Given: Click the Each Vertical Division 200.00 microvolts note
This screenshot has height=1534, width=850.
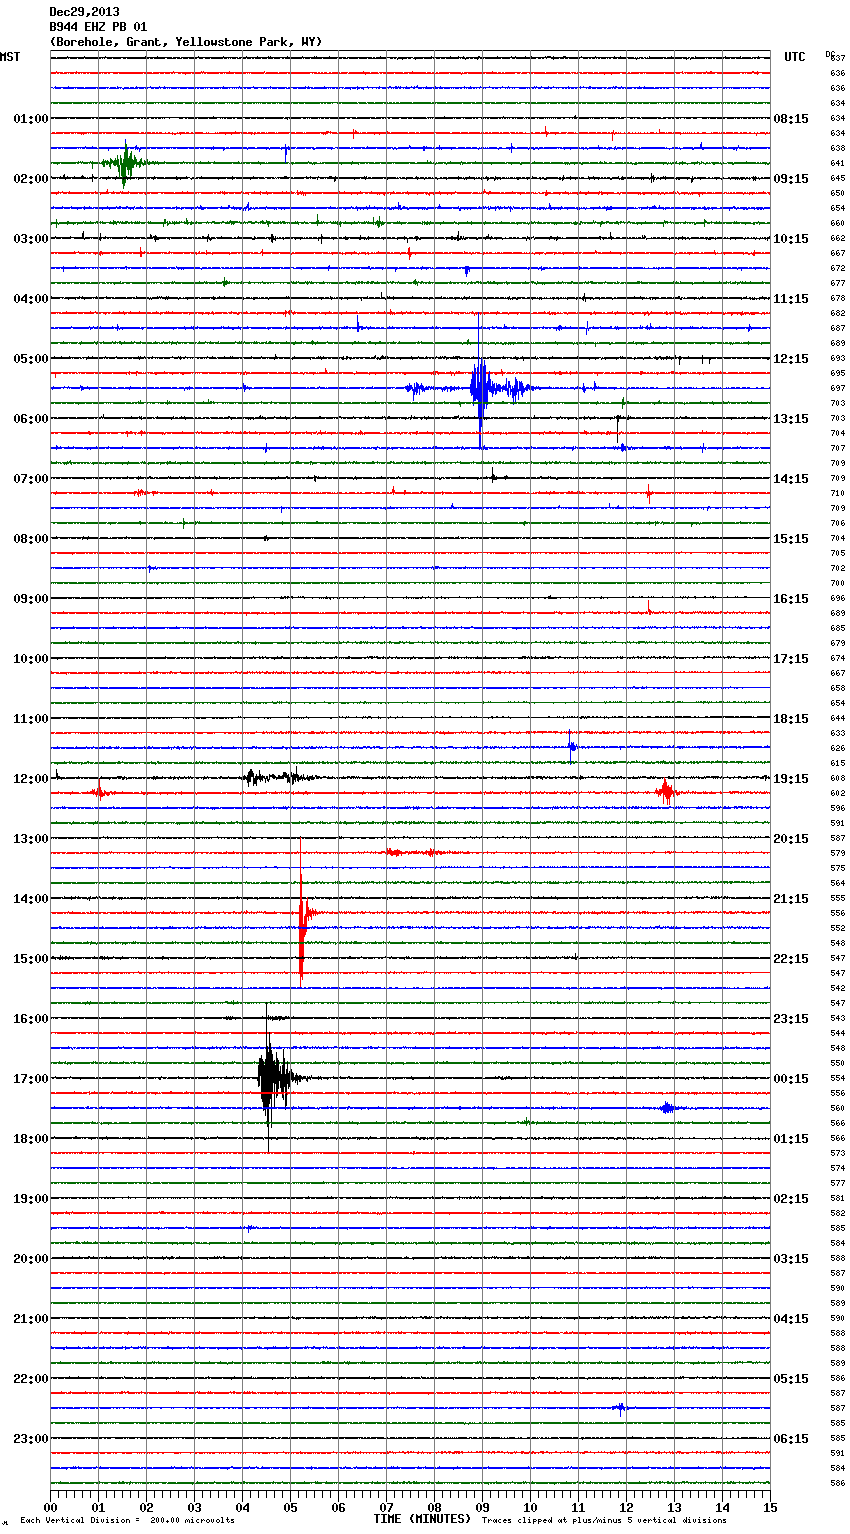Looking at the screenshot, I should [x=127, y=1521].
